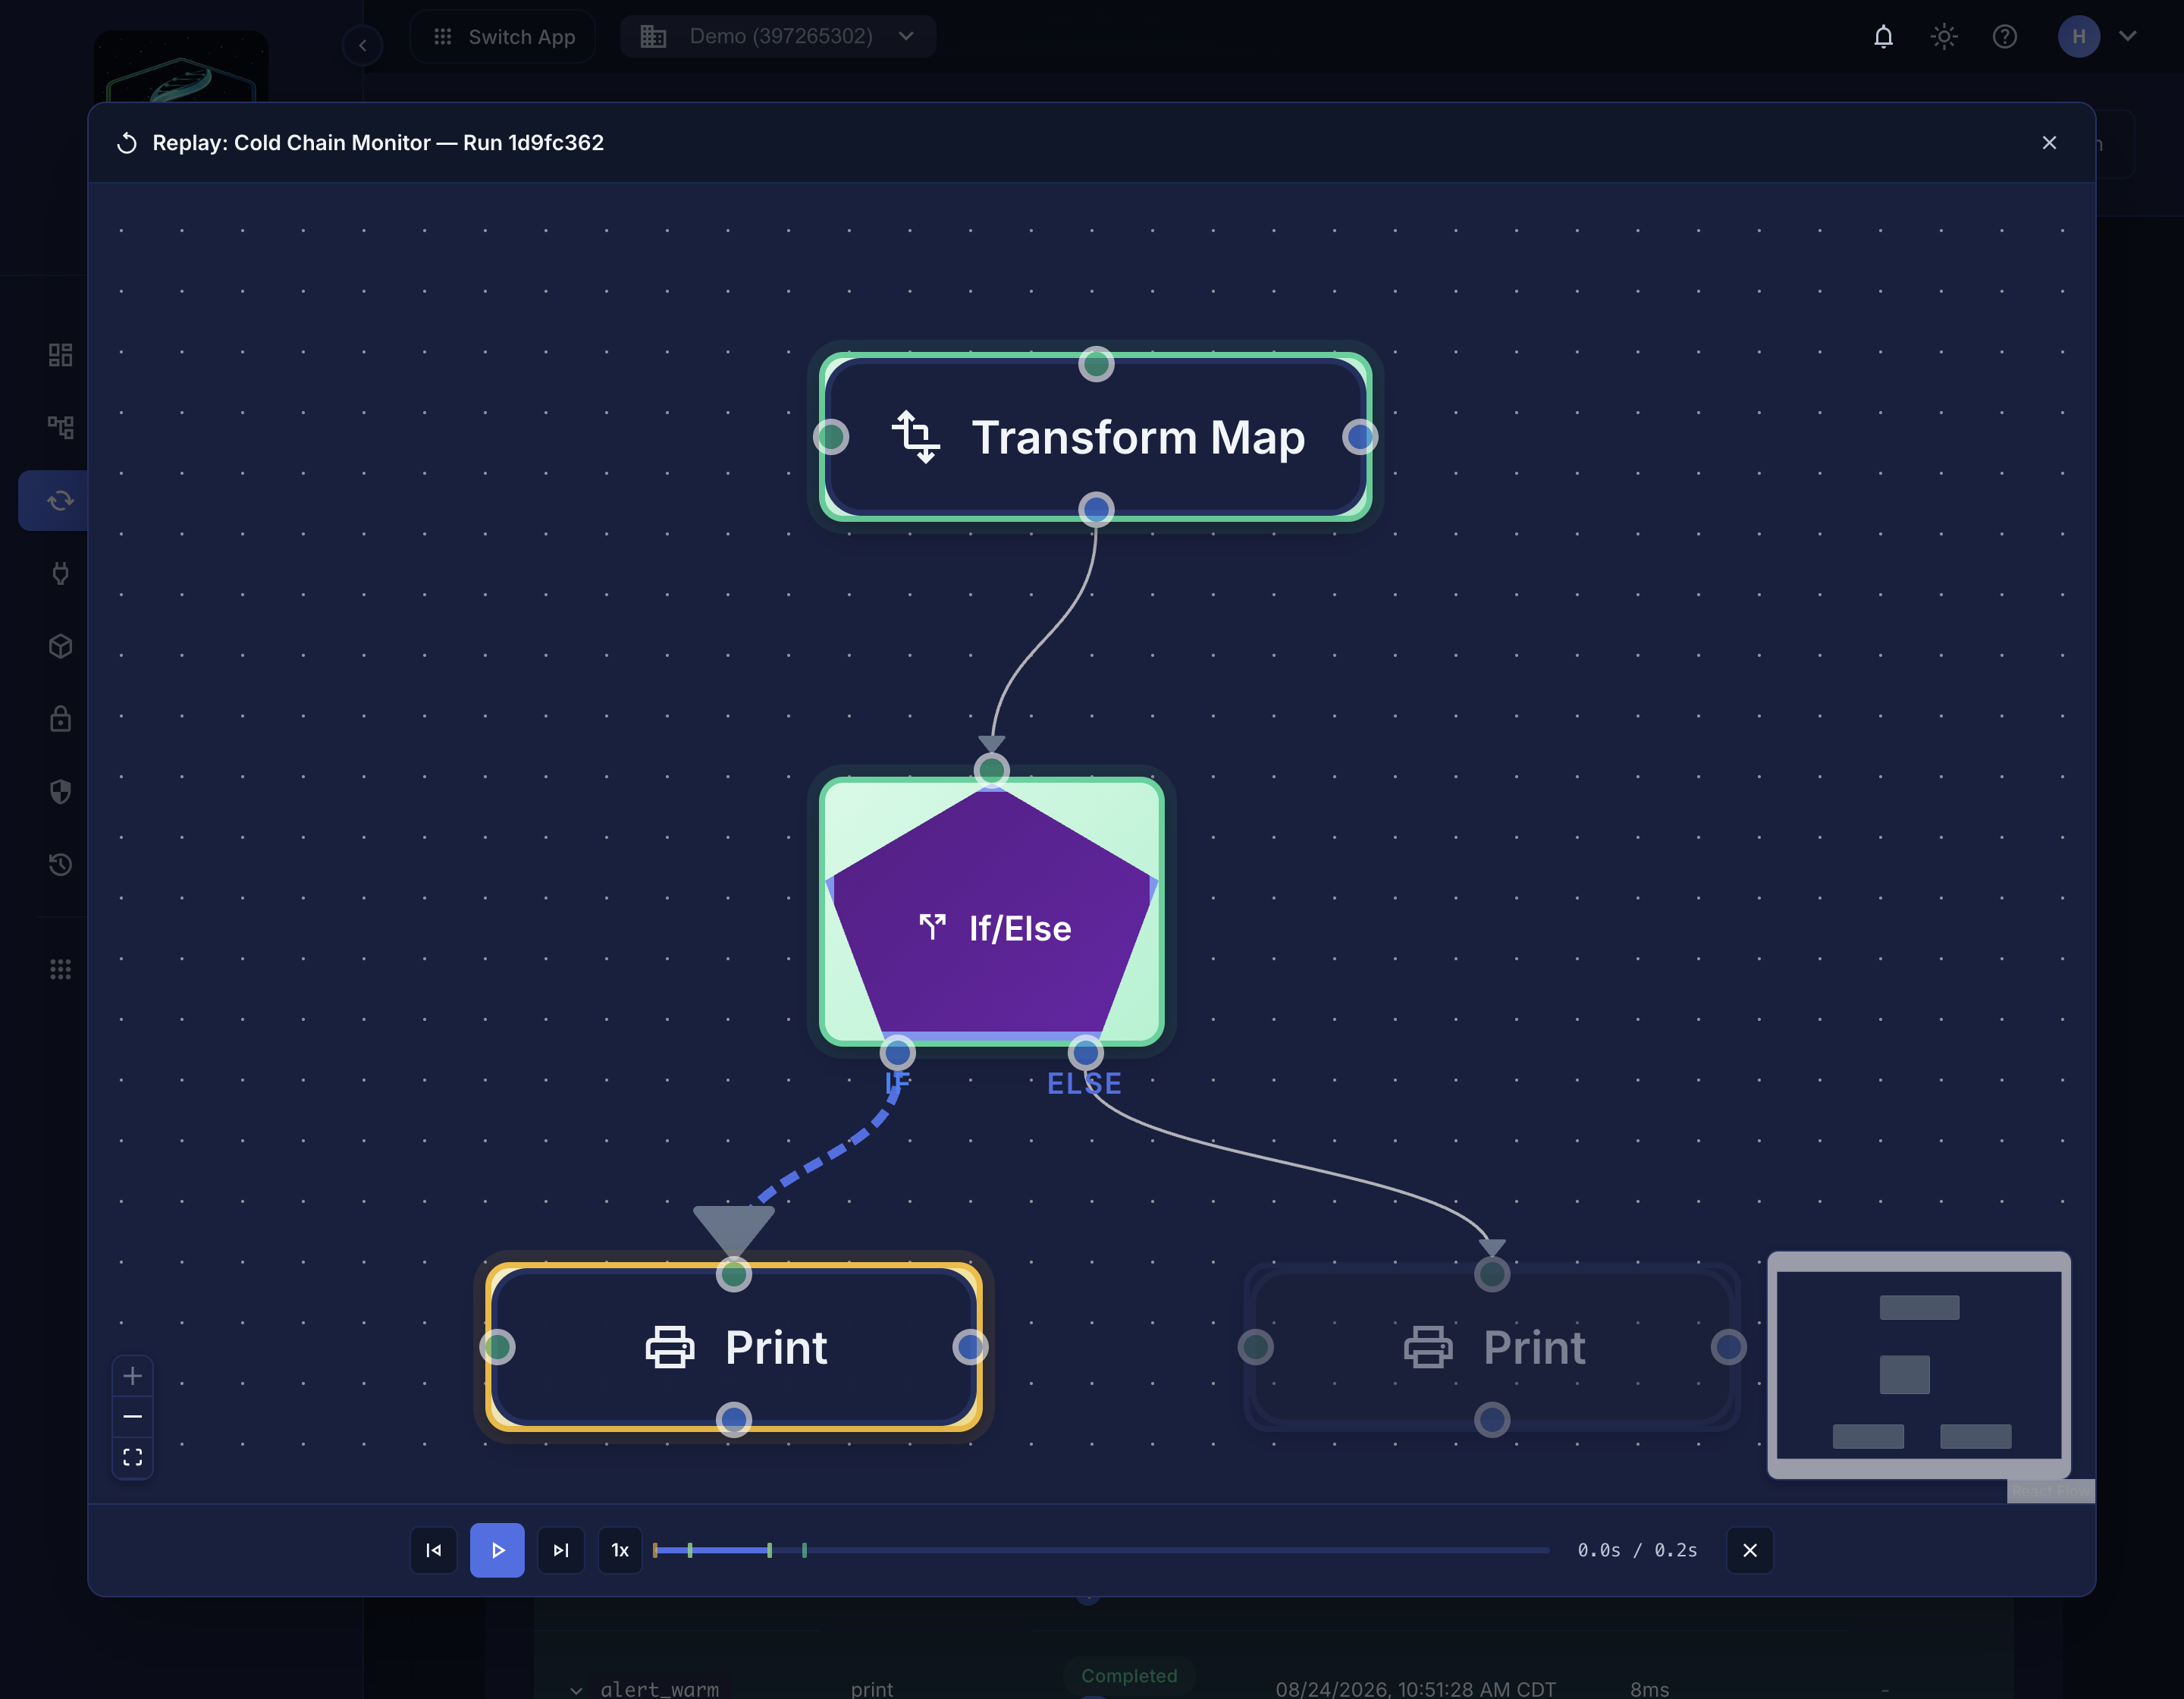Click the right handle of the dimmed Print node
Viewport: 2184px width, 1699px height.
(1729, 1348)
